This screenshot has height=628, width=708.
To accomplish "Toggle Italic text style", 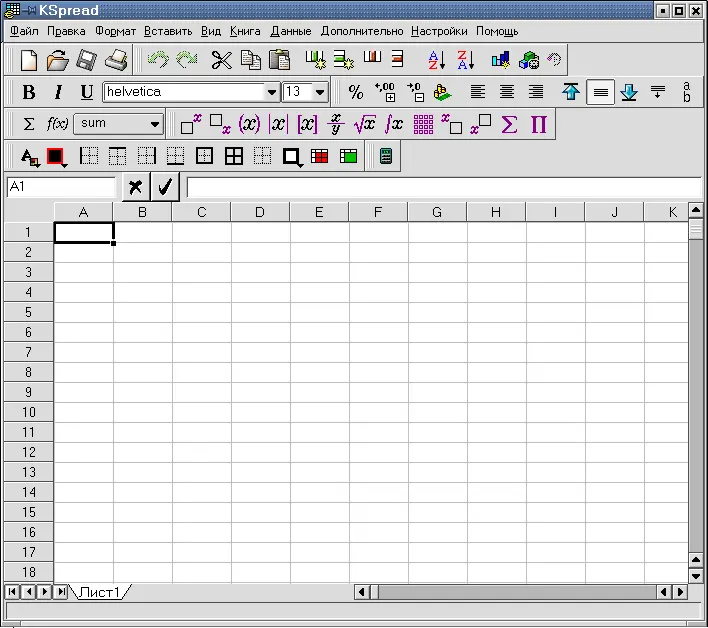I will [x=58, y=92].
